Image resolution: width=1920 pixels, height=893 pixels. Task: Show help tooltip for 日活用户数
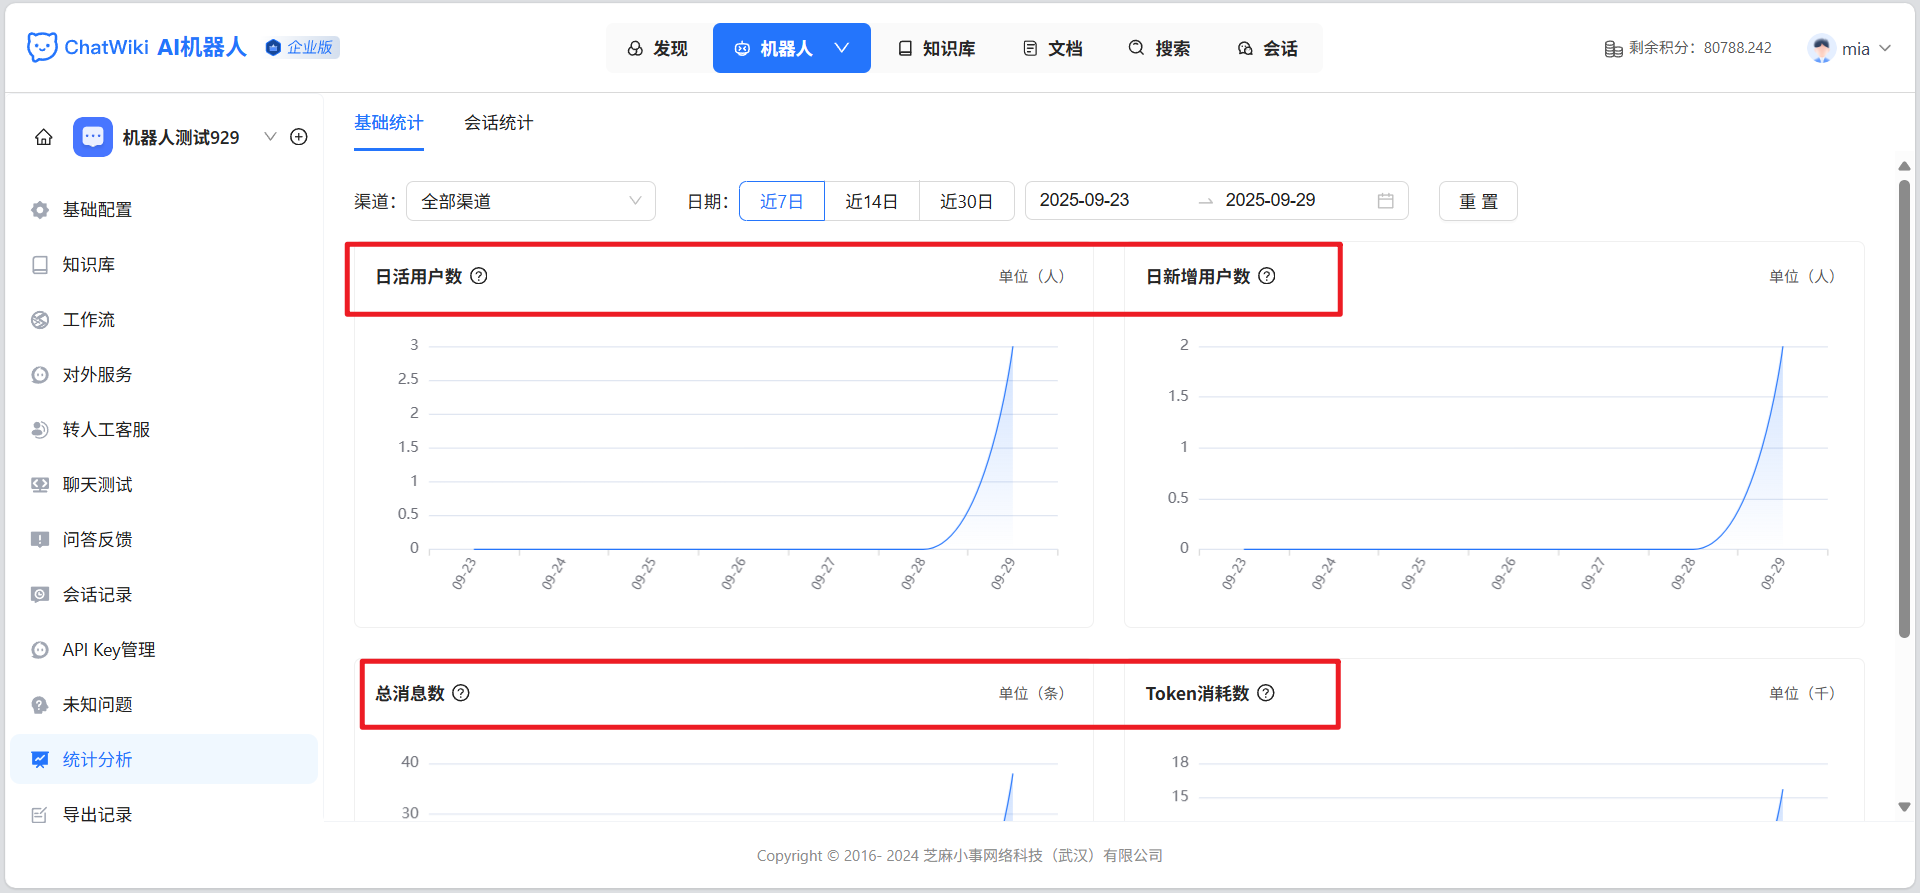coord(479,276)
